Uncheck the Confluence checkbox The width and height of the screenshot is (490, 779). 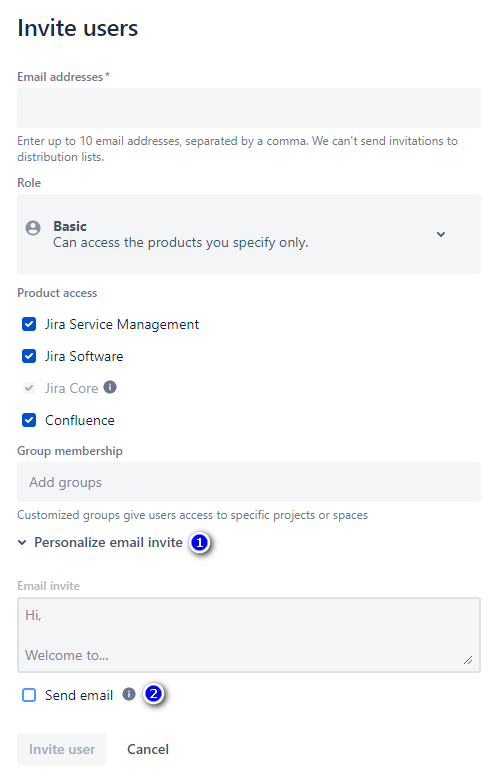(x=29, y=420)
